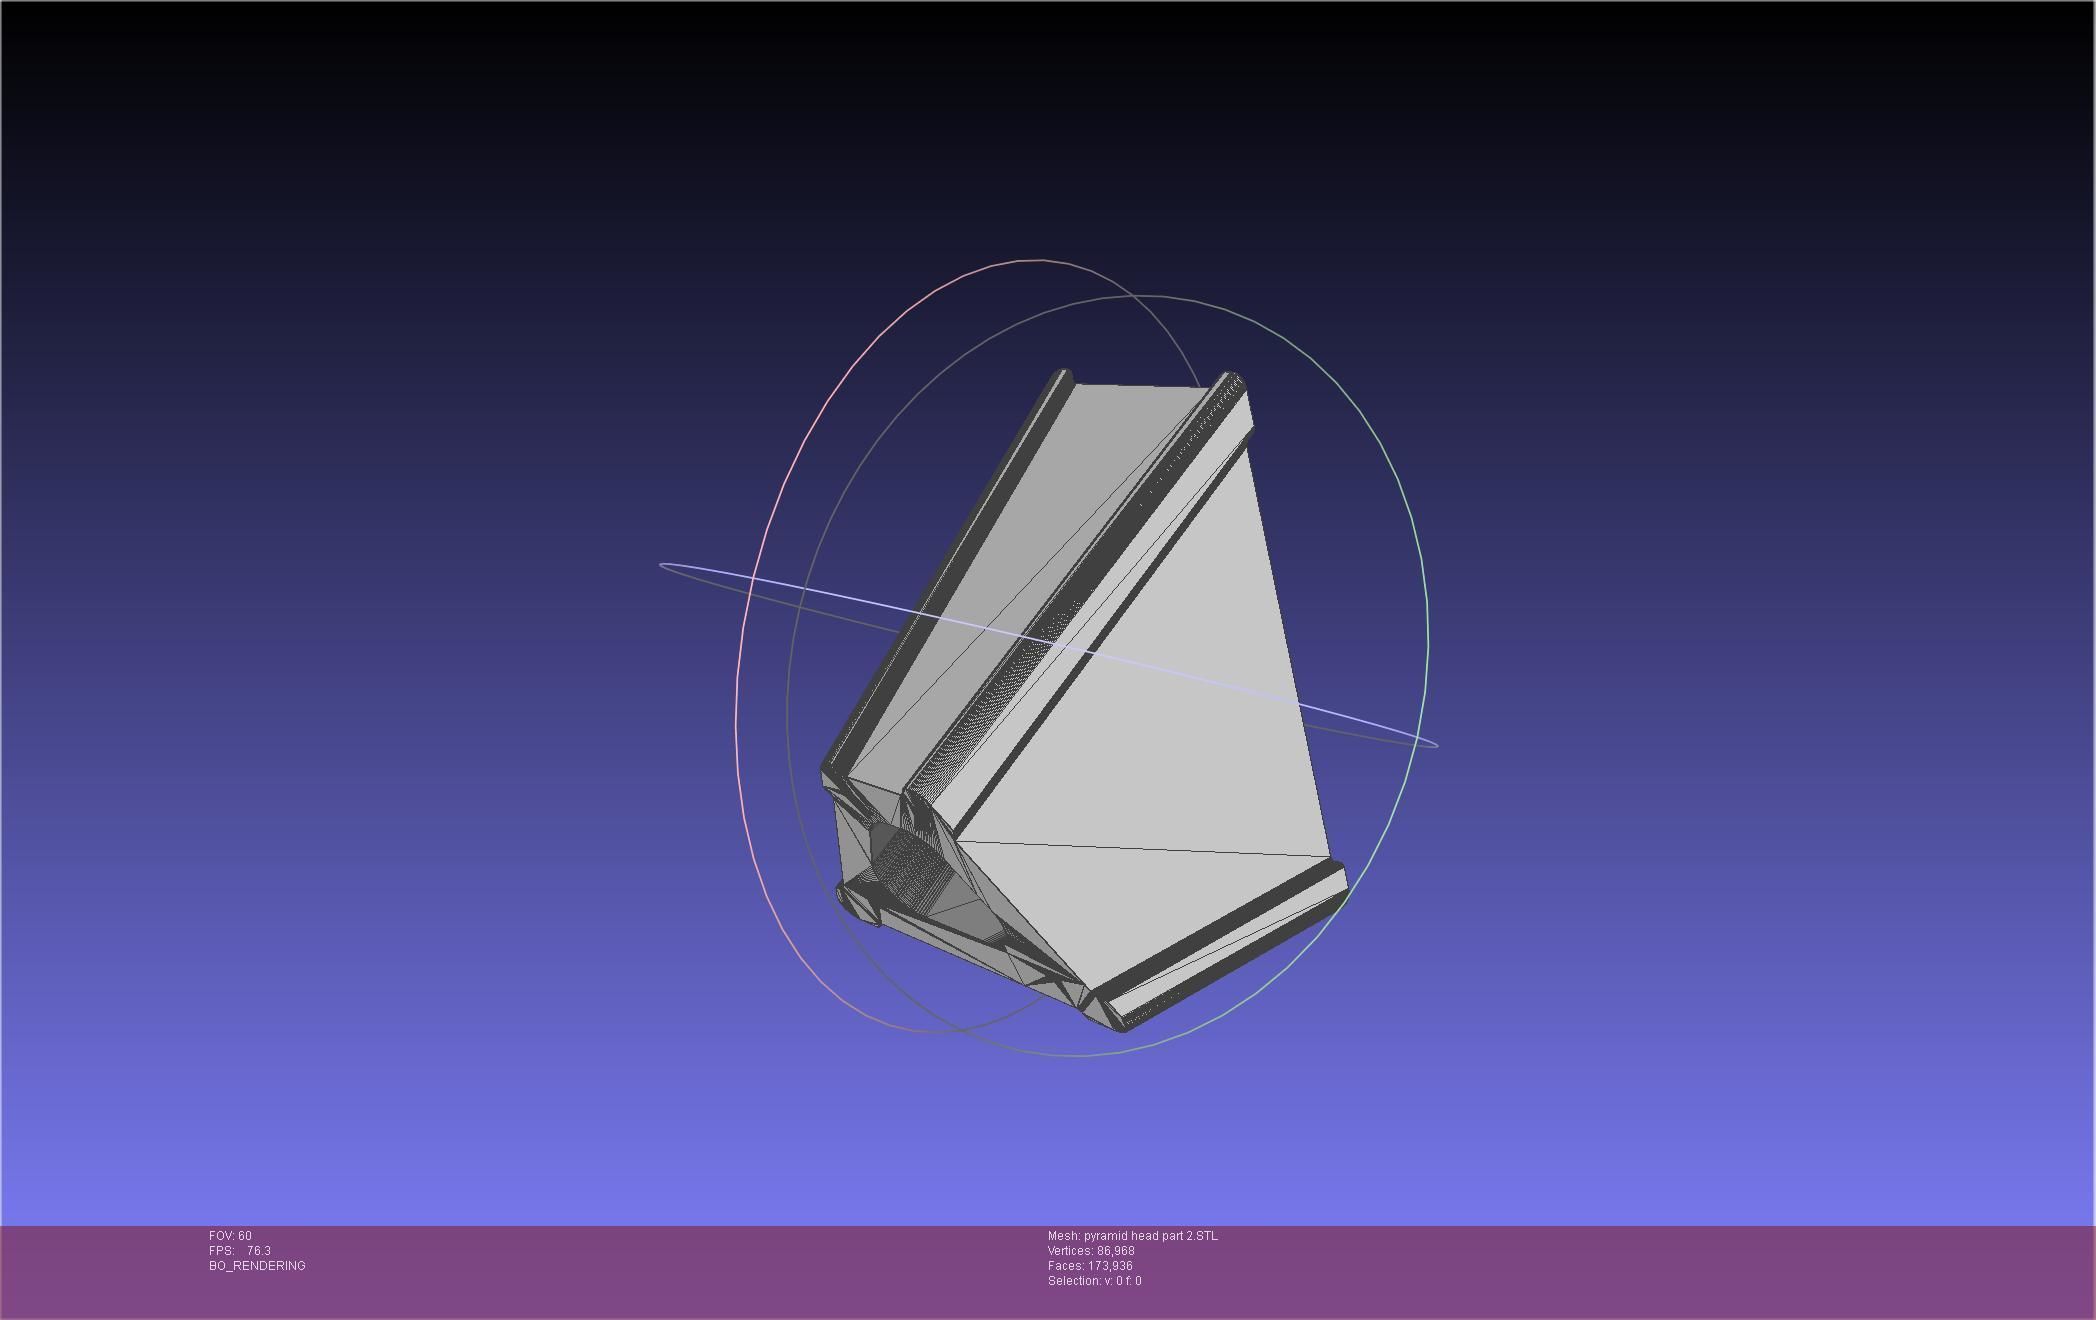
Task: Click the mesh name pyramid head part 2.STL
Action: click(1133, 1236)
